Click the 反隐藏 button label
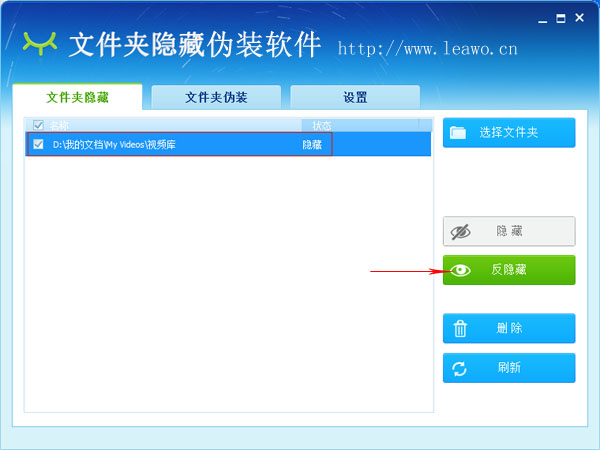The height and width of the screenshot is (450, 600). click(x=509, y=270)
